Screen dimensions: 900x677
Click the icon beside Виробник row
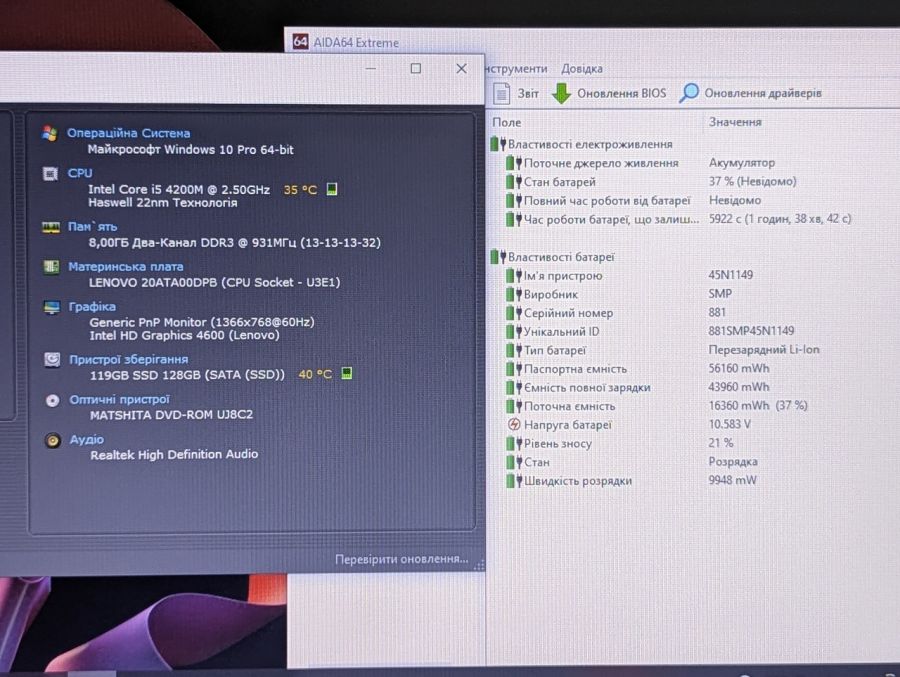[x=514, y=294]
